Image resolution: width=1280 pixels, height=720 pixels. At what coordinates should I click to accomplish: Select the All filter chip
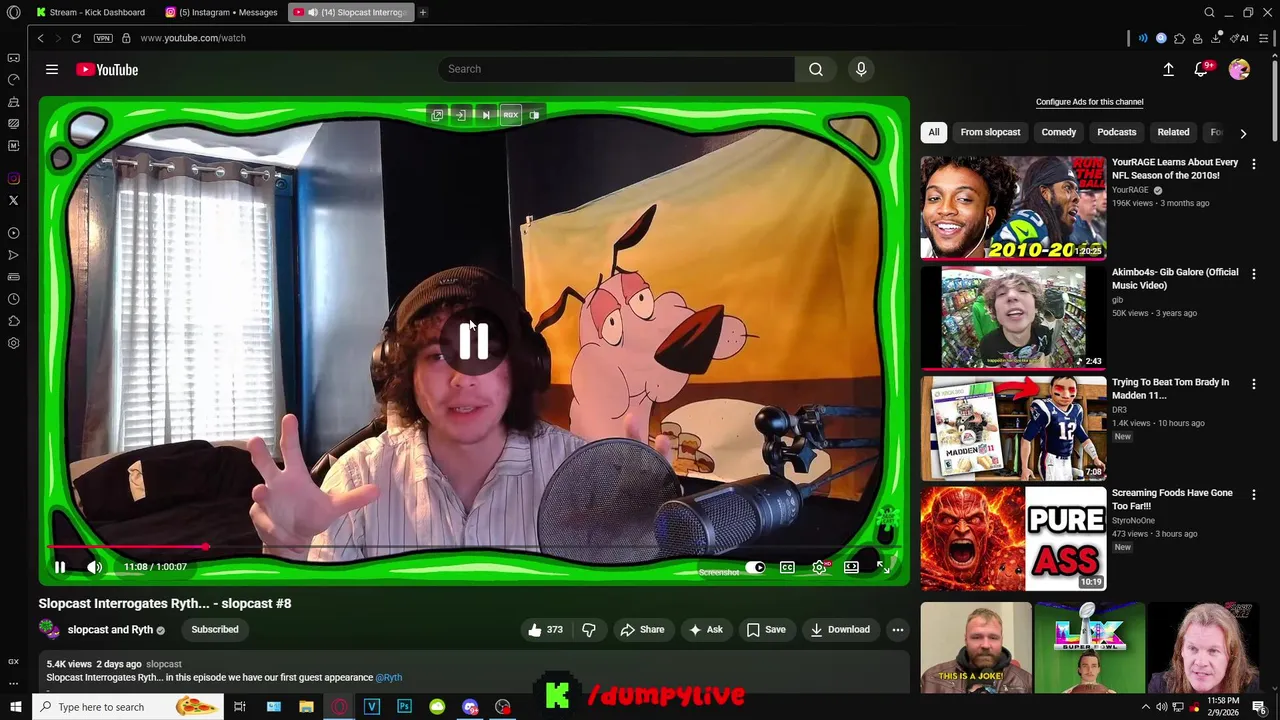933,132
